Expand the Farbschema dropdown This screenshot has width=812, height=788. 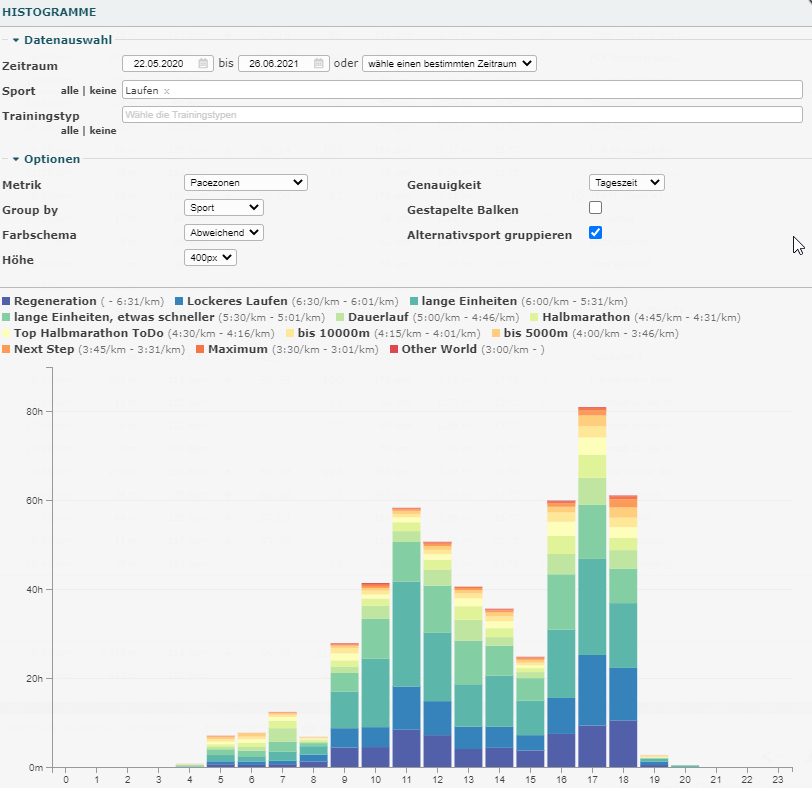(x=224, y=233)
